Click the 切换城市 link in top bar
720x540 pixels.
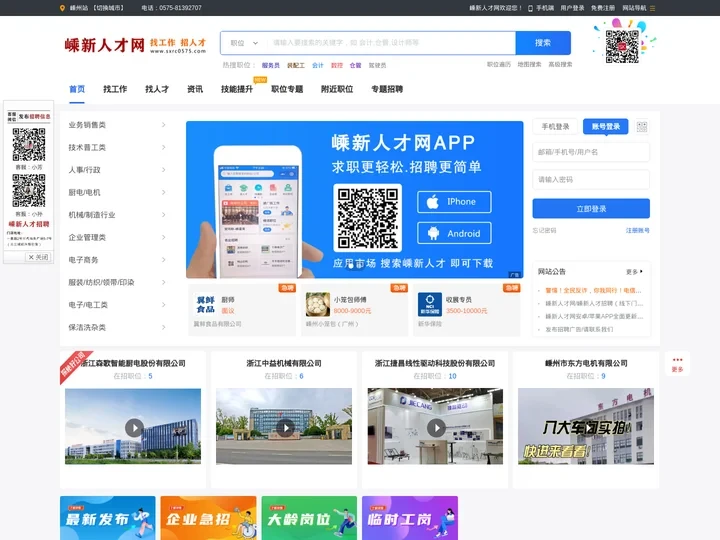[108, 8]
